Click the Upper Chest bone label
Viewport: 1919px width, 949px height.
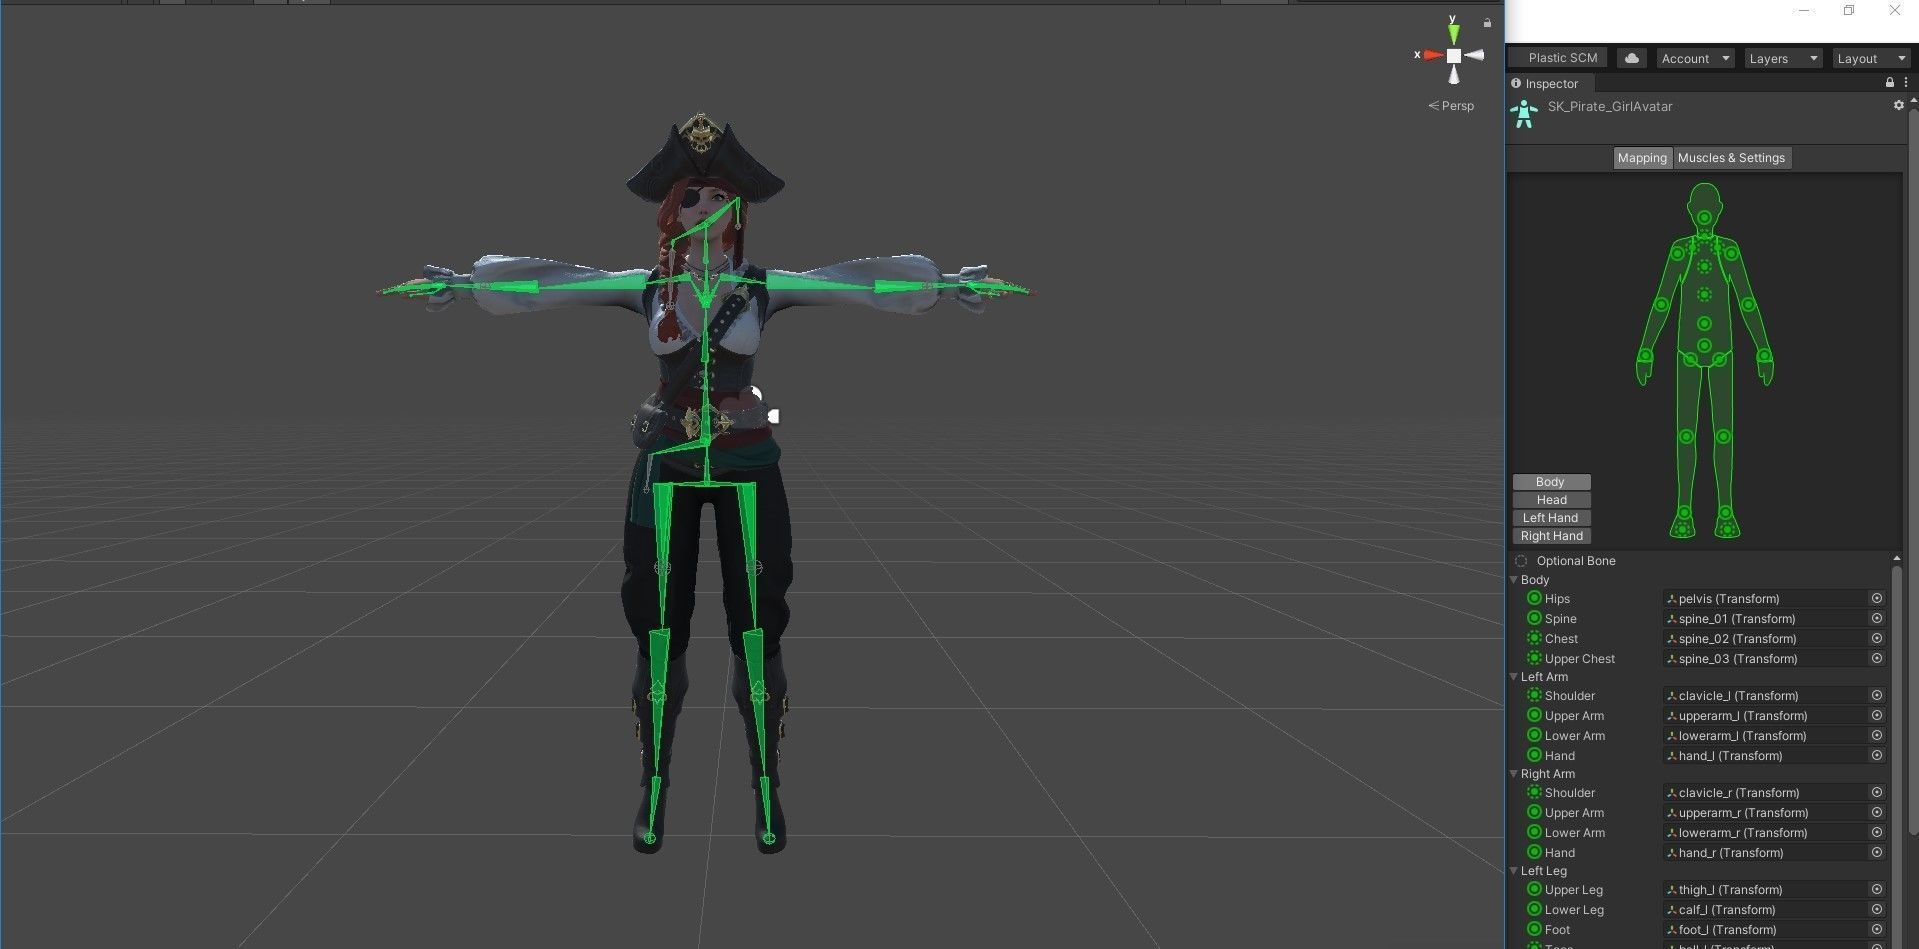pos(1579,659)
